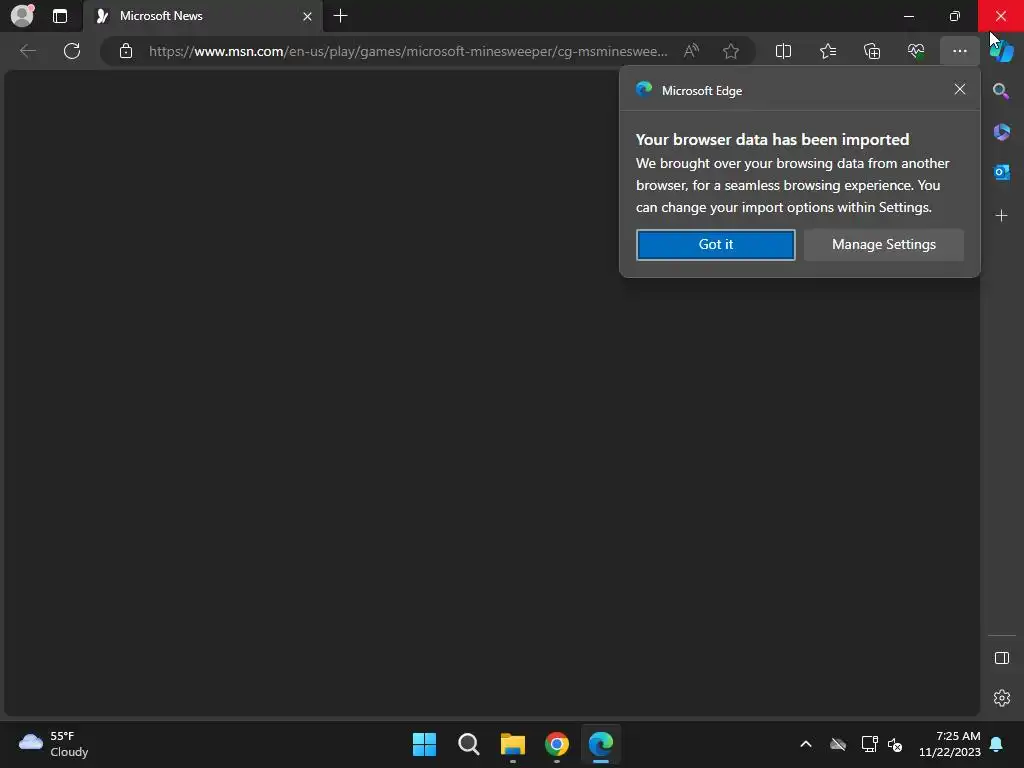Open network status tray icon
This screenshot has width=1024, height=768.
pos(869,744)
